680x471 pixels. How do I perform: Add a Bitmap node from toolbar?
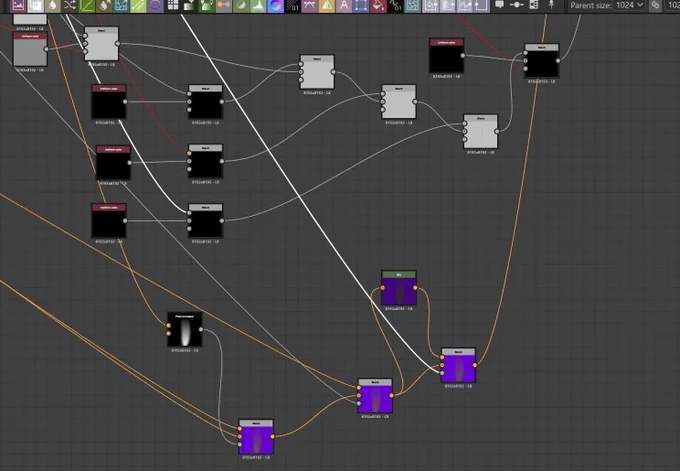pyautogui.click(x=18, y=5)
